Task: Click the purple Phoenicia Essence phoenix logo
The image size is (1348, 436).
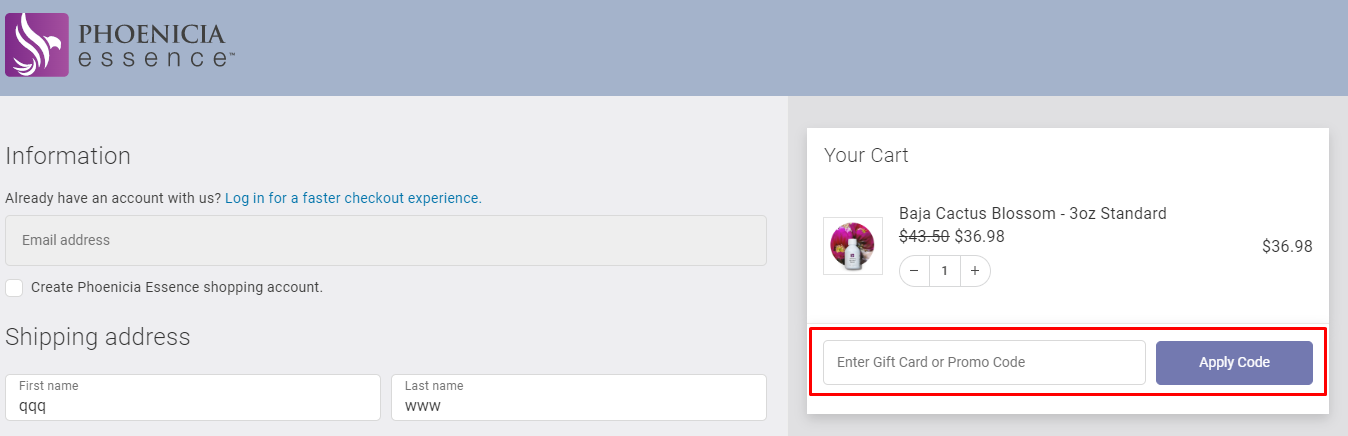Action: pyautogui.click(x=37, y=45)
